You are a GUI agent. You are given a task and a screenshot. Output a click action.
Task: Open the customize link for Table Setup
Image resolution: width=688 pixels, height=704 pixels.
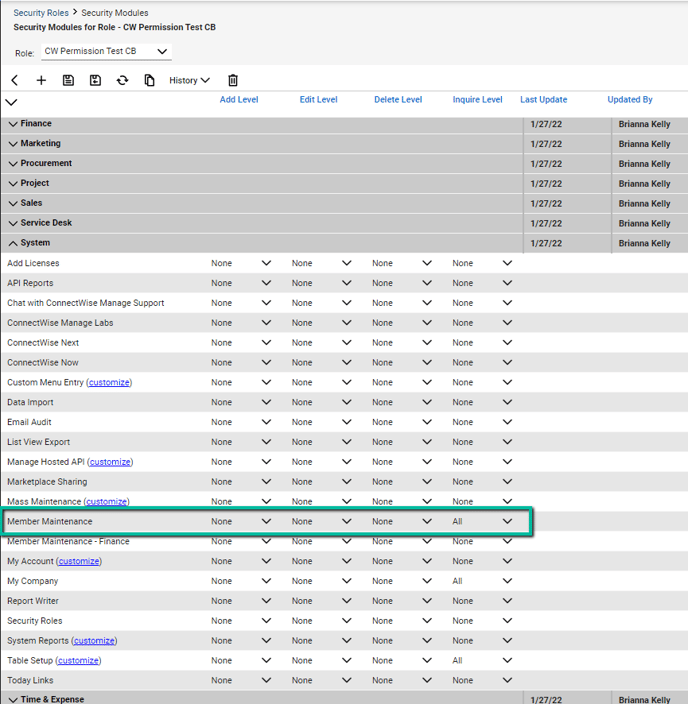click(78, 660)
